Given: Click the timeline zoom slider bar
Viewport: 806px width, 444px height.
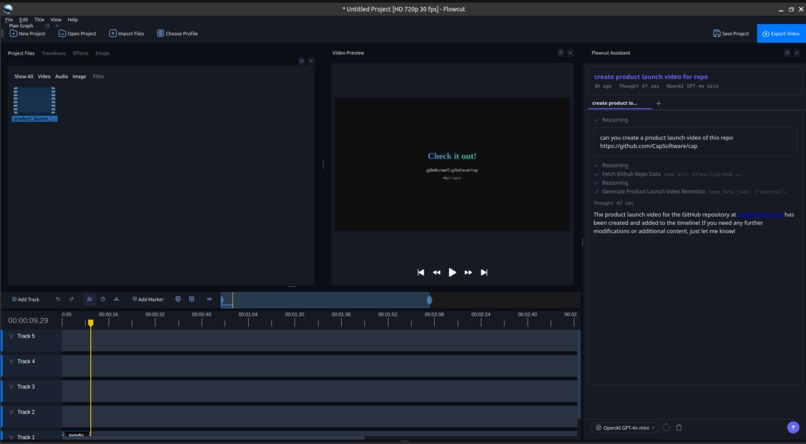Looking at the screenshot, I should point(325,300).
